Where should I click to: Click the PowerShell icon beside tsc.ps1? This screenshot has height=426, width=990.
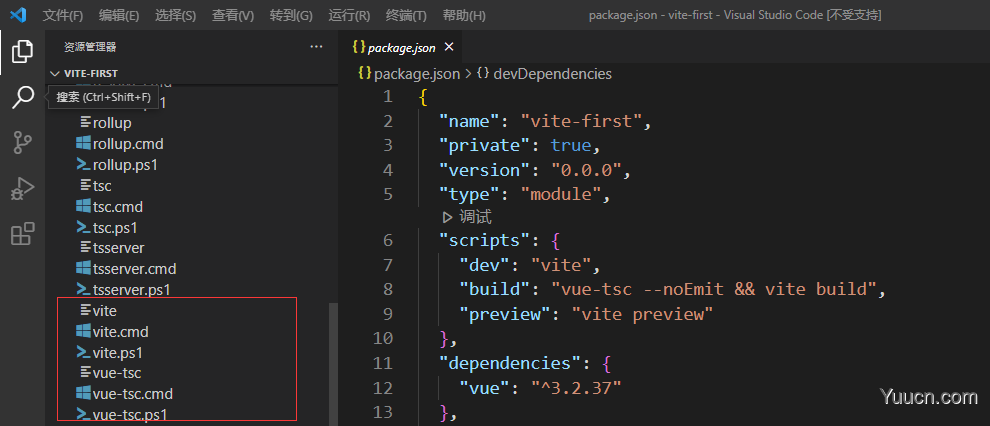83,227
